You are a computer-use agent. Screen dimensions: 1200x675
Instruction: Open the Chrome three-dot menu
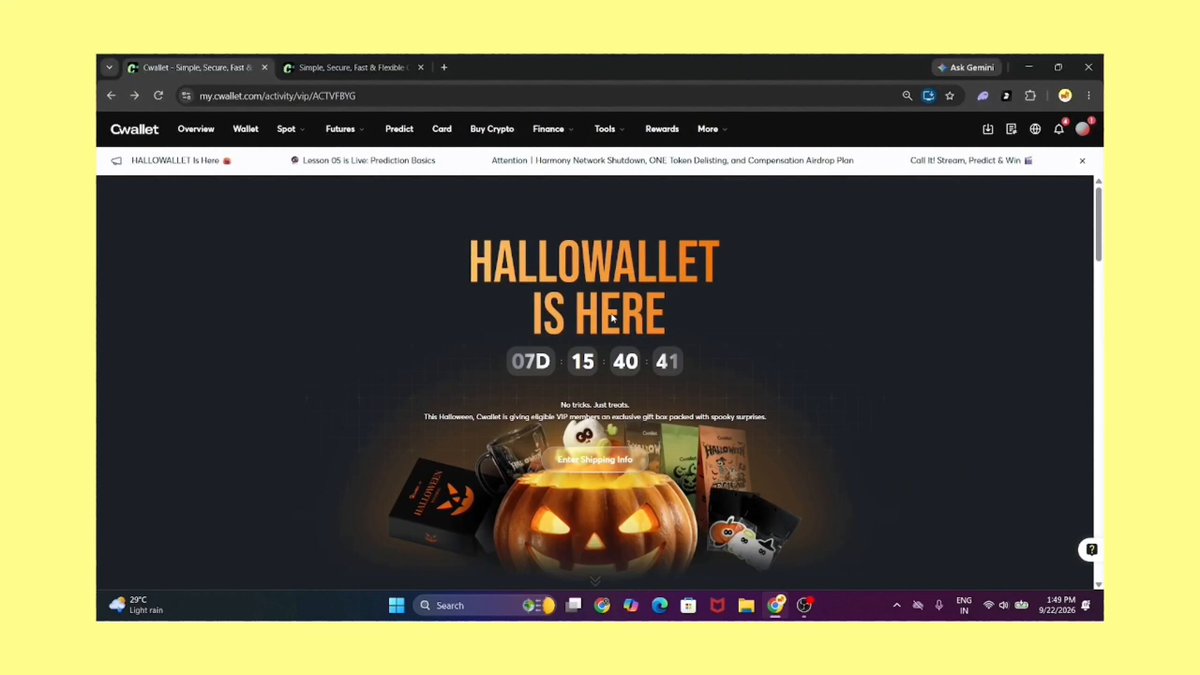[x=1088, y=96]
